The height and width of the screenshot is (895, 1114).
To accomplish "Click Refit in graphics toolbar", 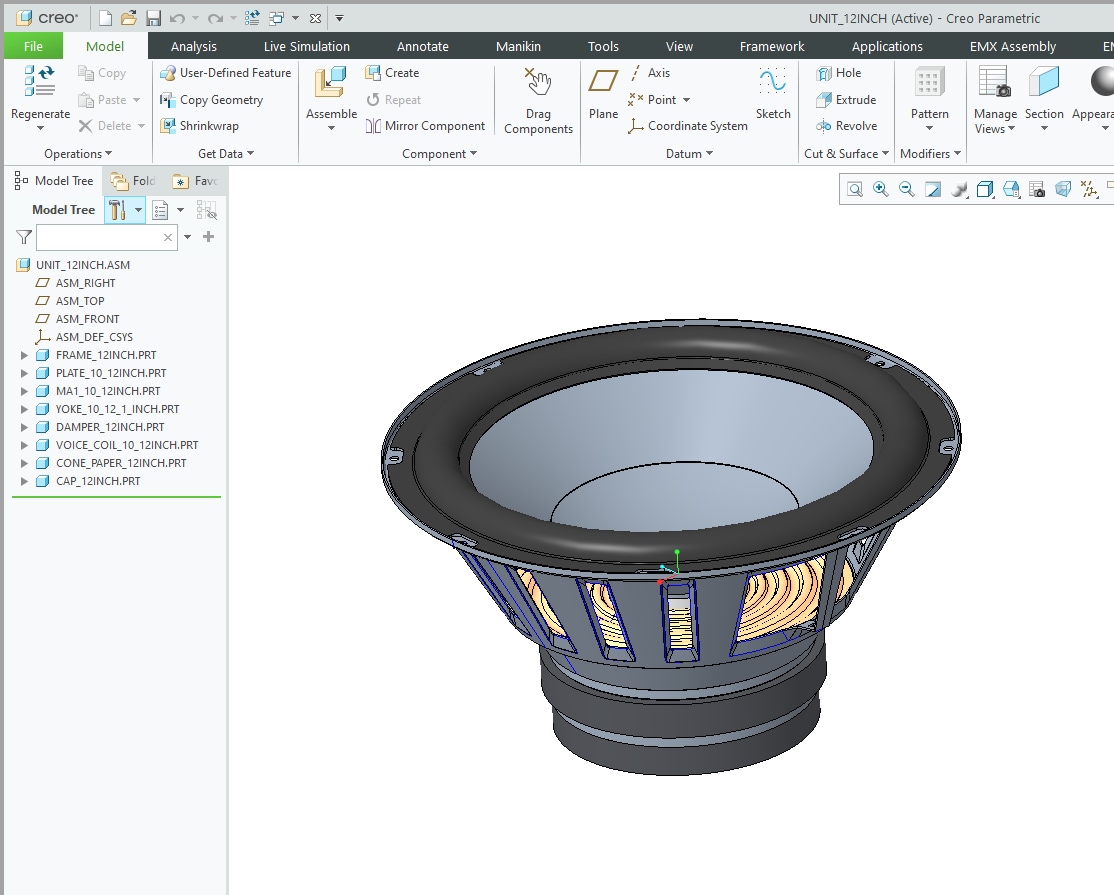I will [855, 189].
